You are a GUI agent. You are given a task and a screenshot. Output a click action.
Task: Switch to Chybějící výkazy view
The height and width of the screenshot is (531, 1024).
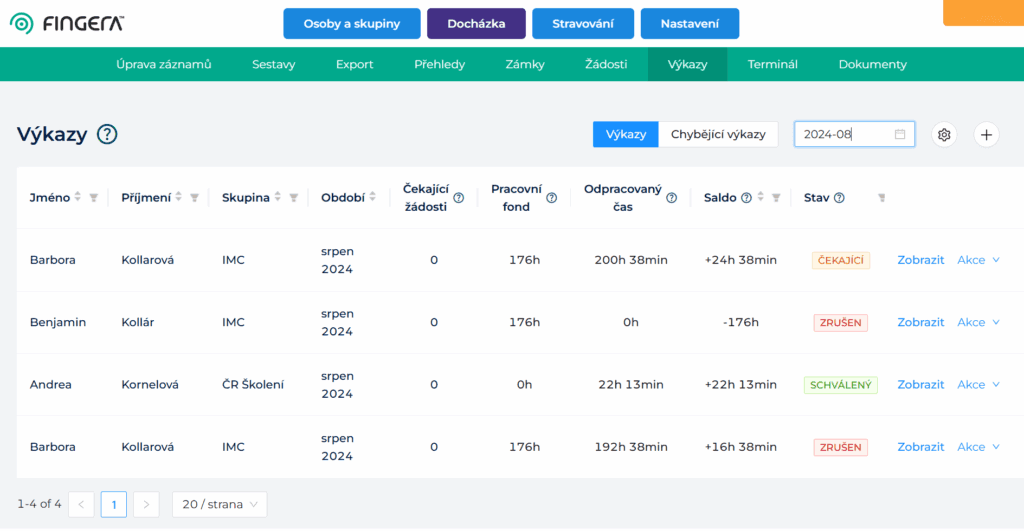pos(718,134)
